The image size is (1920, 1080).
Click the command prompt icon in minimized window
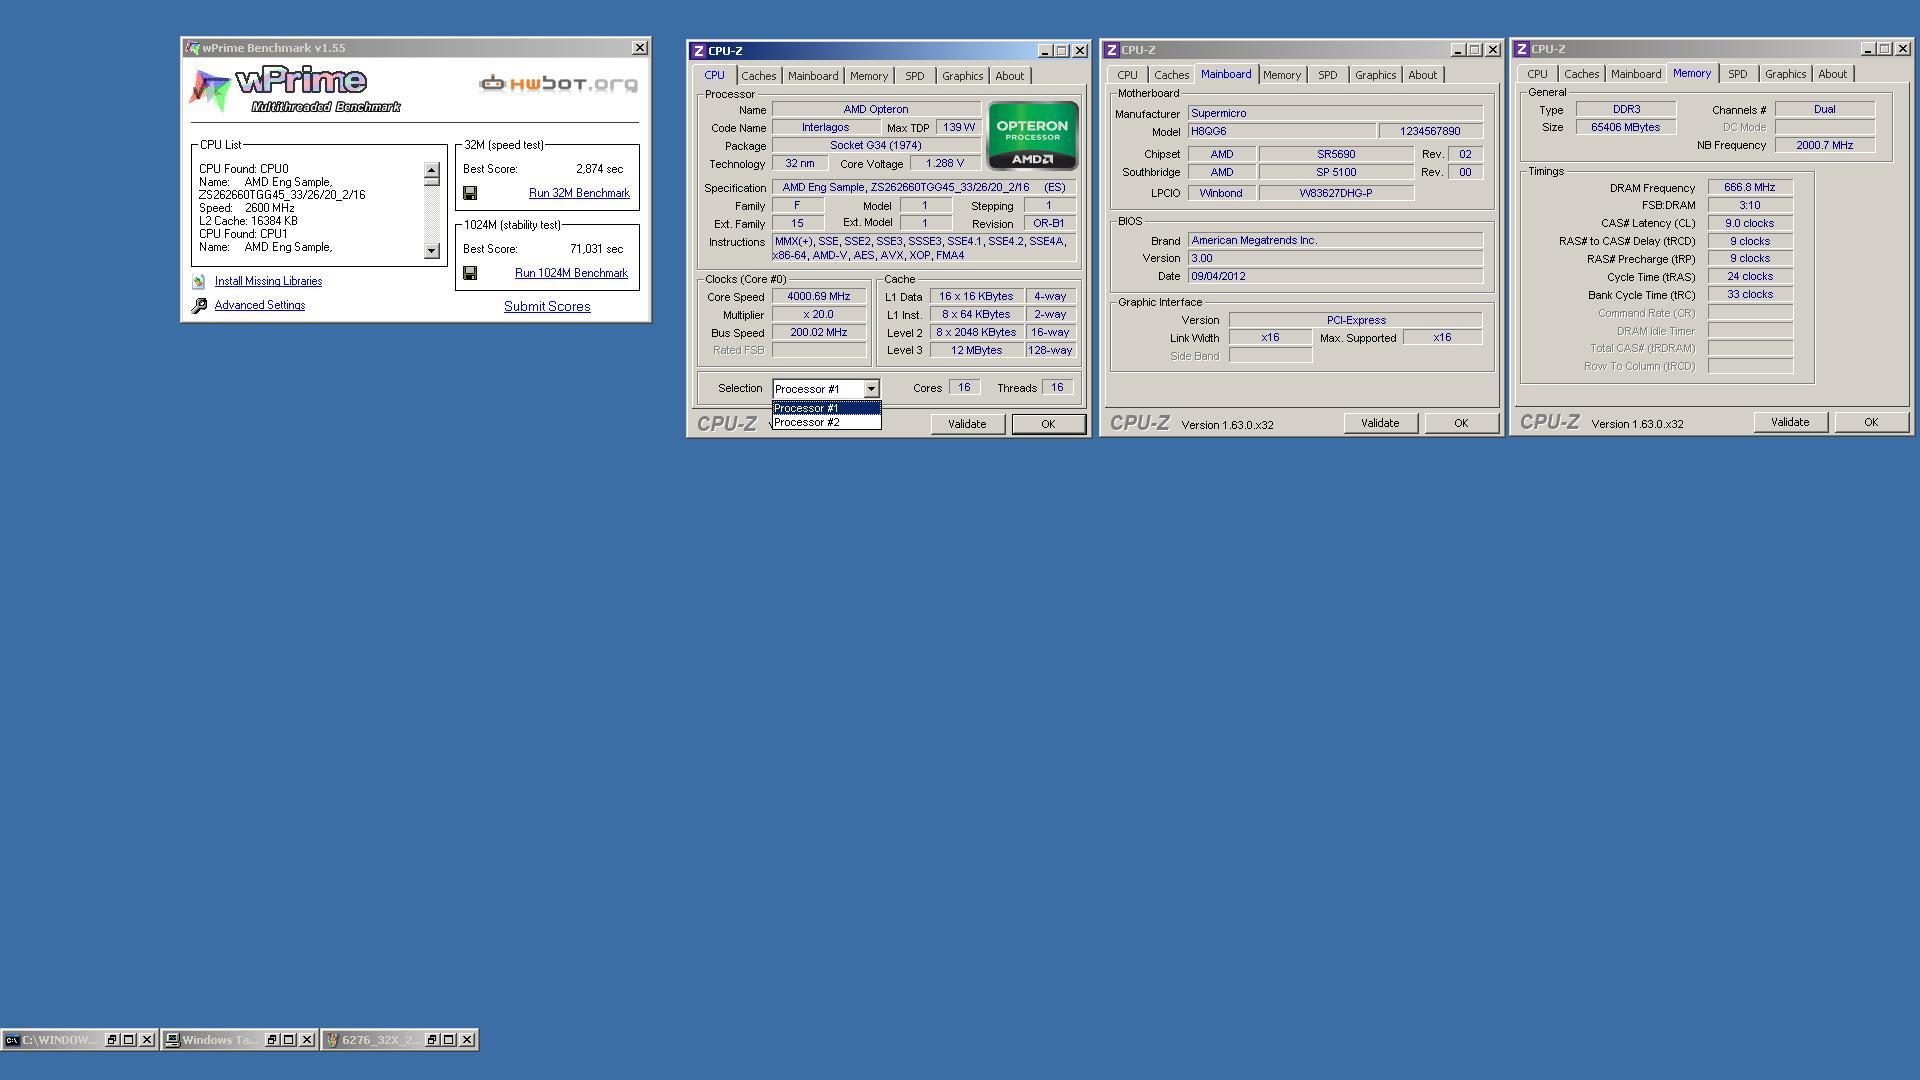[11, 1040]
